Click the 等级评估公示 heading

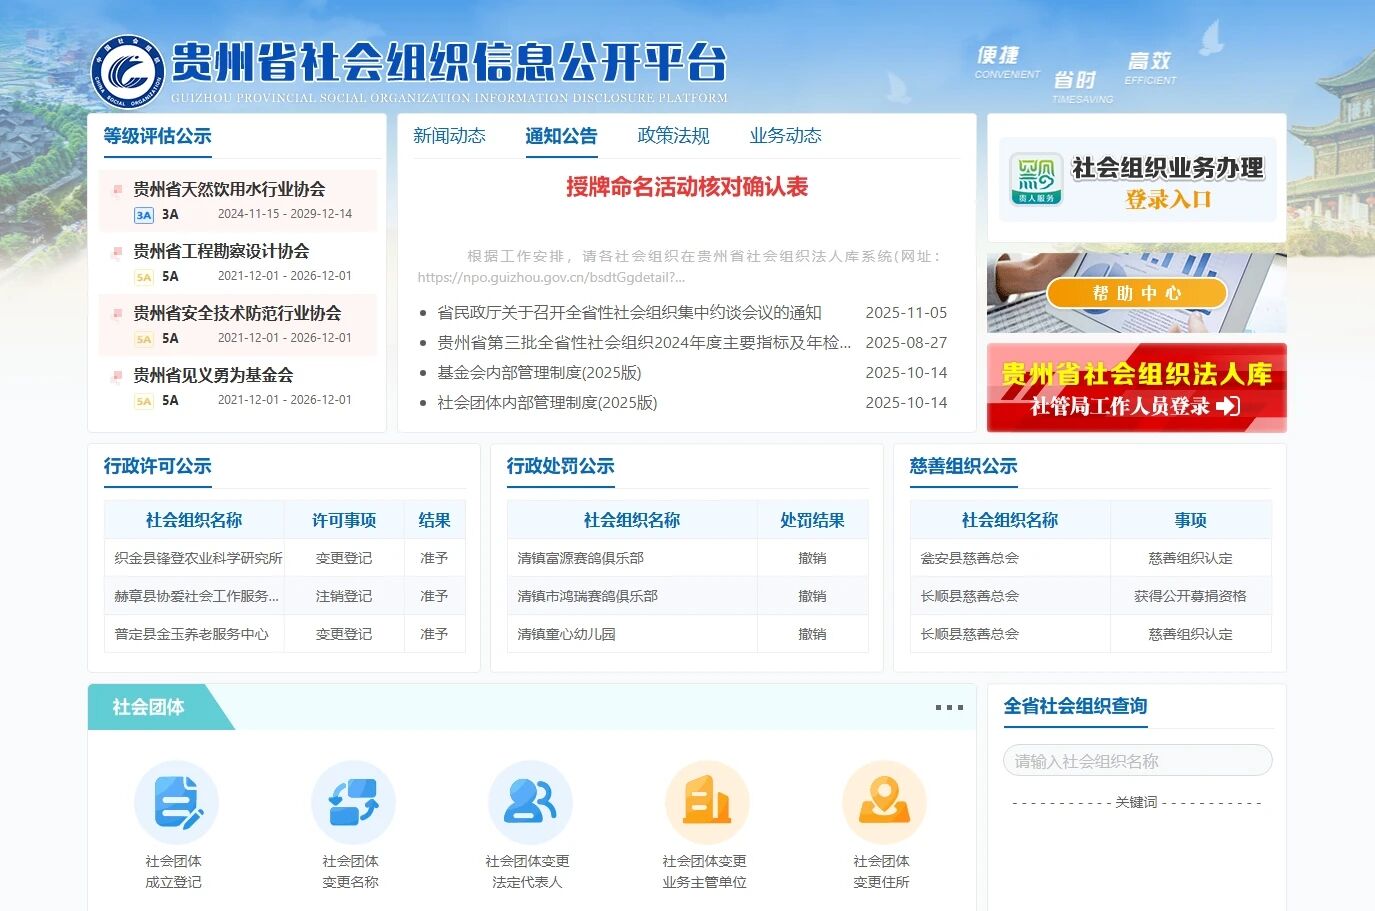pyautogui.click(x=157, y=136)
